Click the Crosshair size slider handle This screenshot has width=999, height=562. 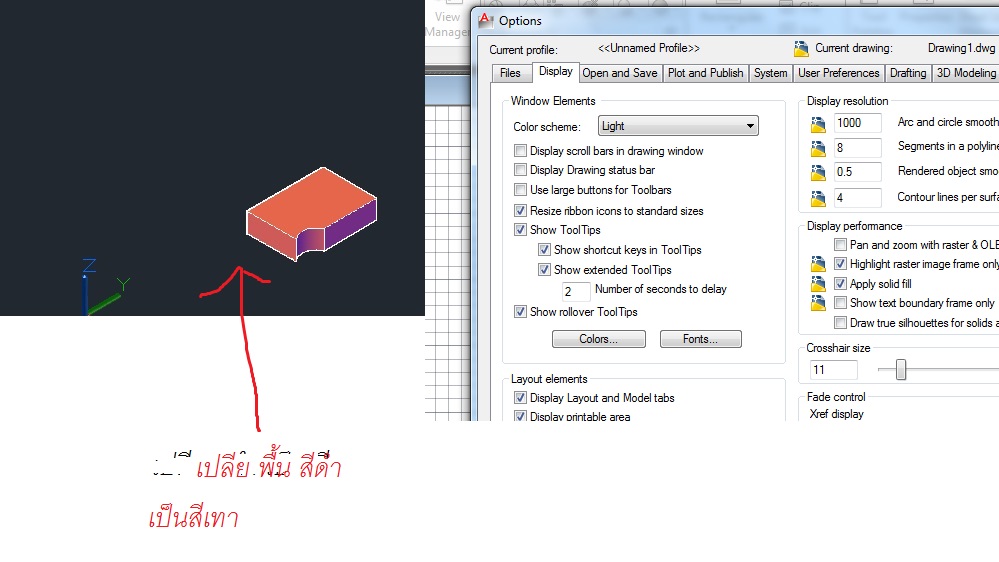(901, 370)
